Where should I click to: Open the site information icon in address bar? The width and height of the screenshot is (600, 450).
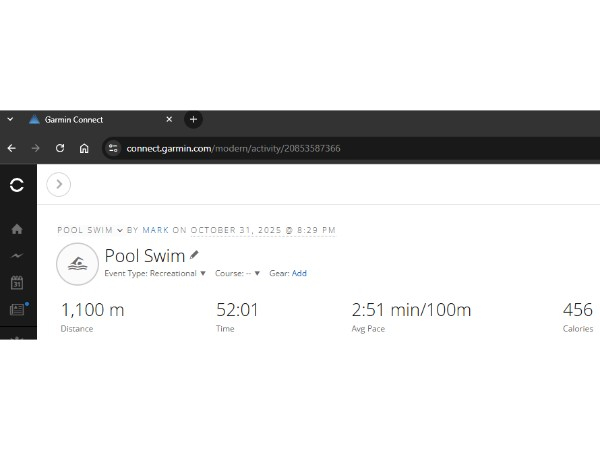click(x=113, y=148)
